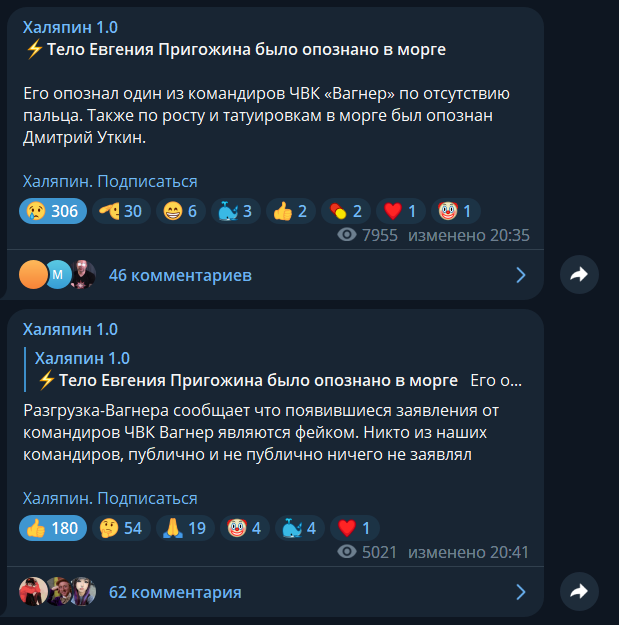Click the pill emoji reaction with 2
The image size is (619, 625).
click(346, 211)
